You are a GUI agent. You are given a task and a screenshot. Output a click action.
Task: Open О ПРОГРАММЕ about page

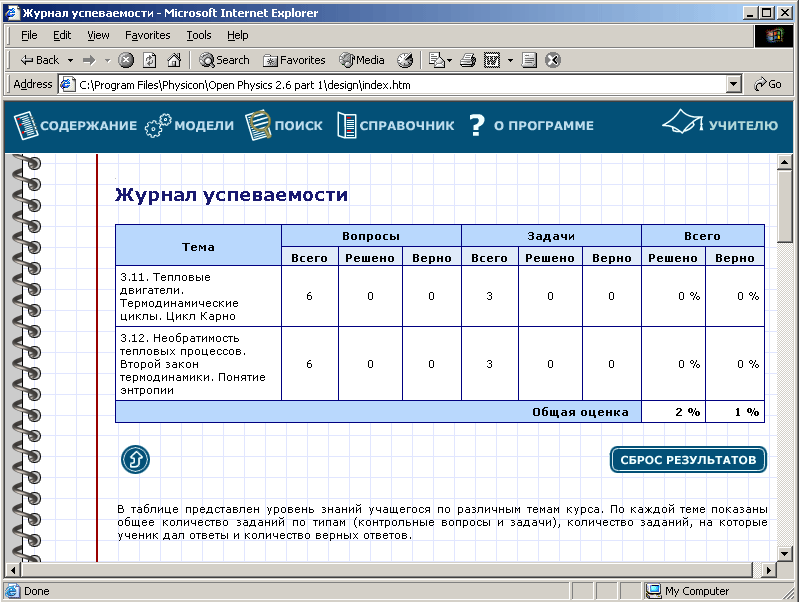[x=531, y=126]
